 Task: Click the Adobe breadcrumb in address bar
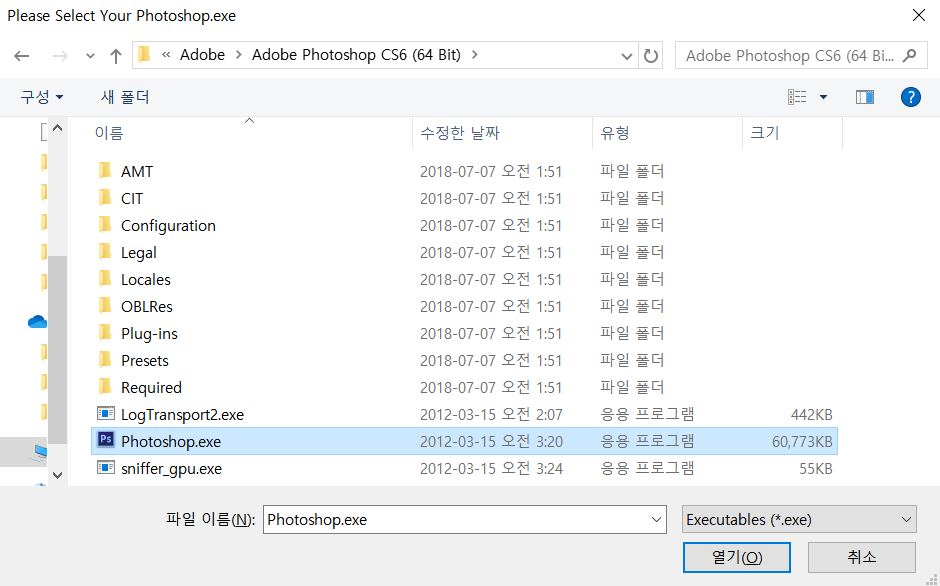[x=203, y=55]
